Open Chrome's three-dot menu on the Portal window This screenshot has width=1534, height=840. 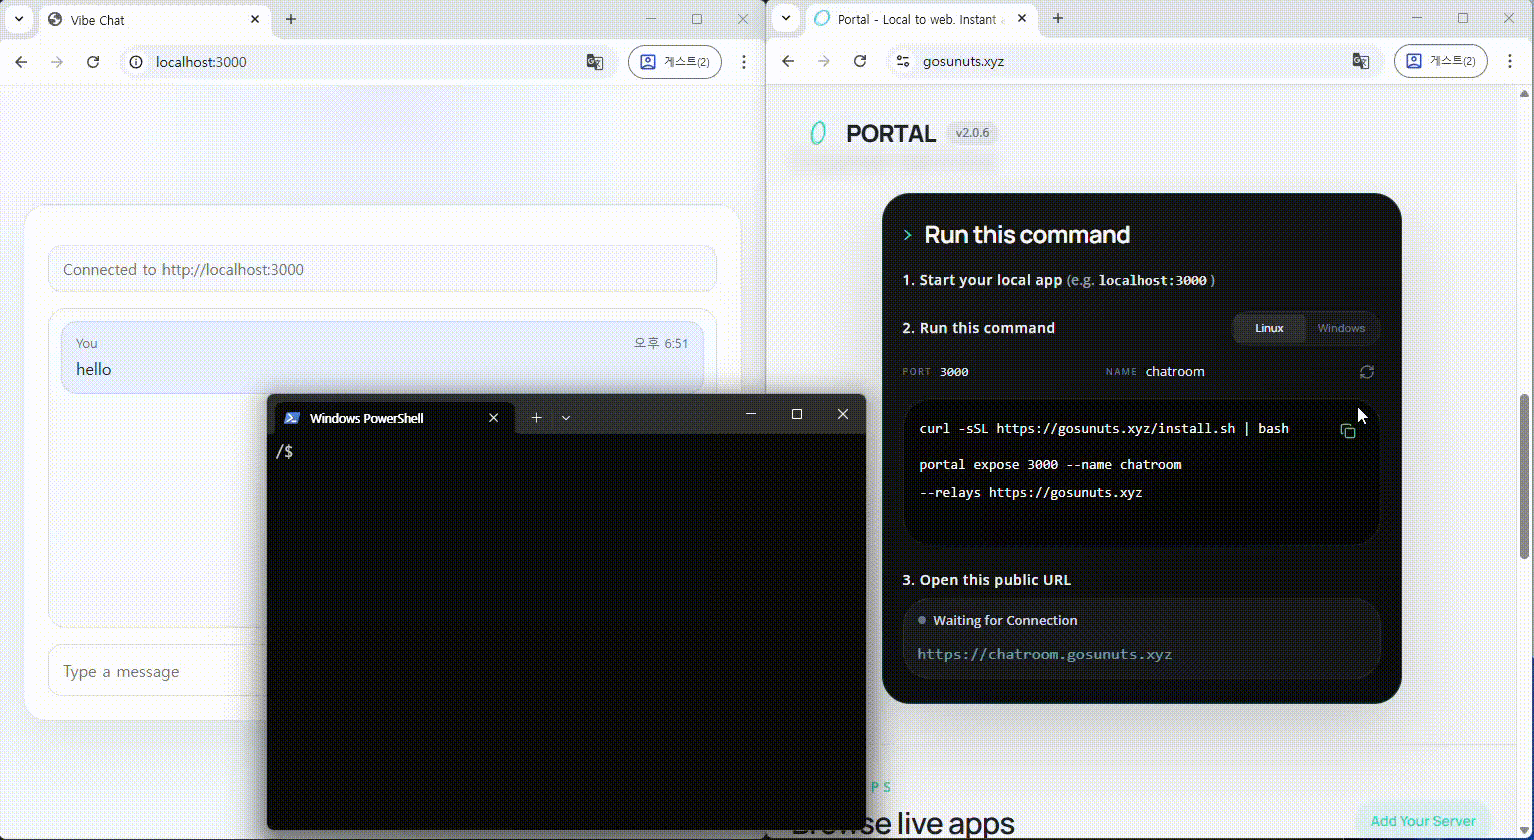tap(1511, 61)
